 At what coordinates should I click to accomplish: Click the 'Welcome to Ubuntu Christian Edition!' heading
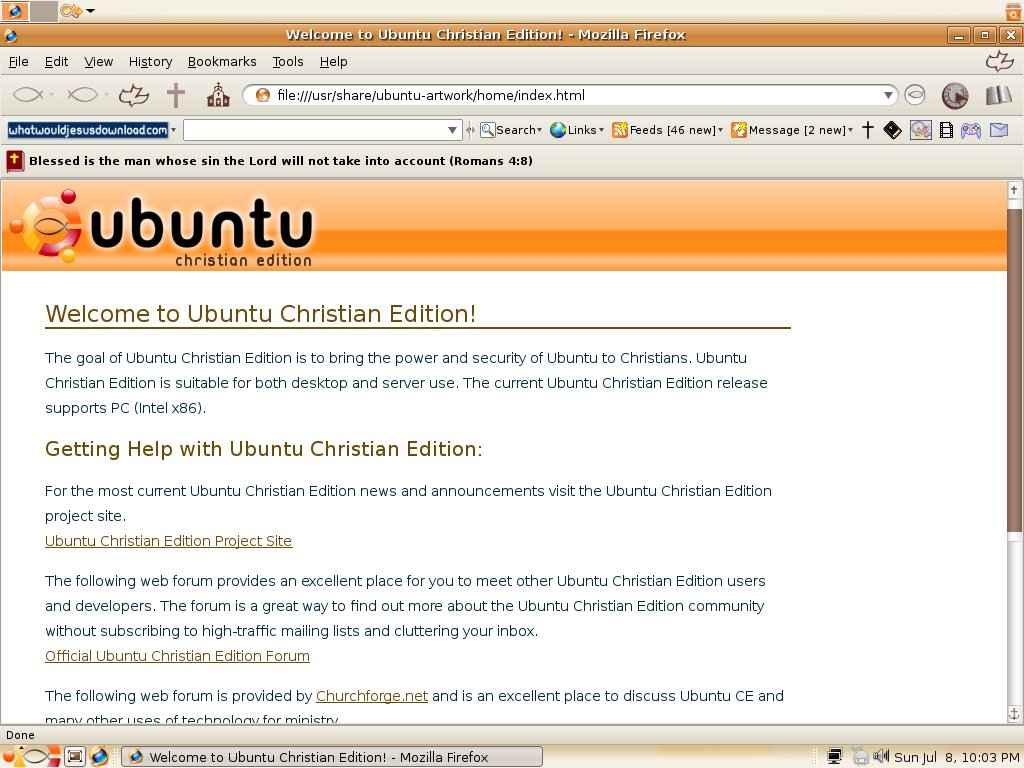[x=261, y=313]
